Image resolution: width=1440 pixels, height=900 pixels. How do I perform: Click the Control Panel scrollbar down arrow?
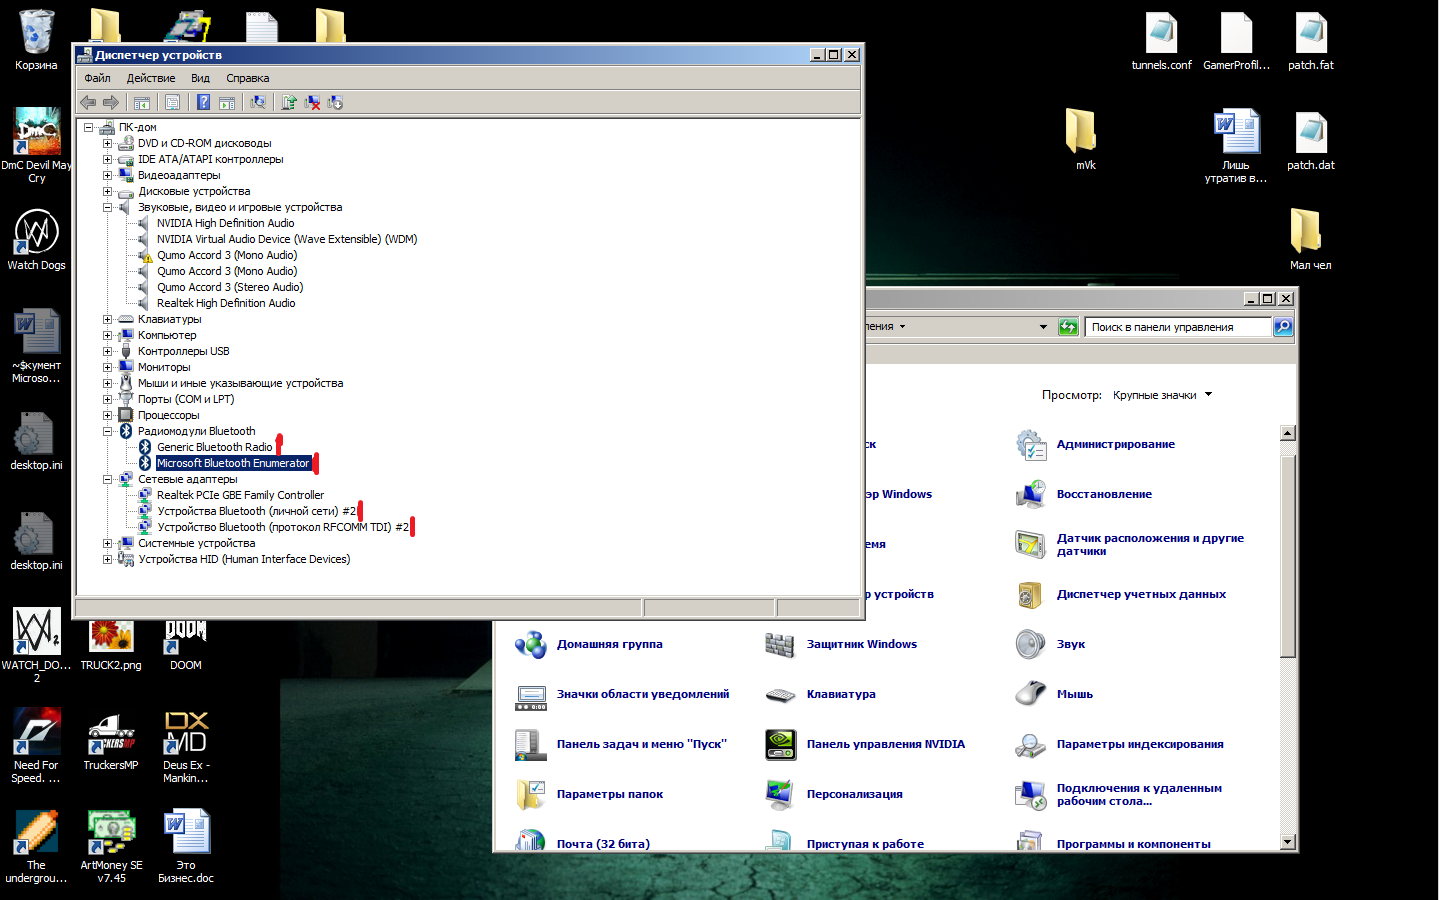click(x=1288, y=842)
